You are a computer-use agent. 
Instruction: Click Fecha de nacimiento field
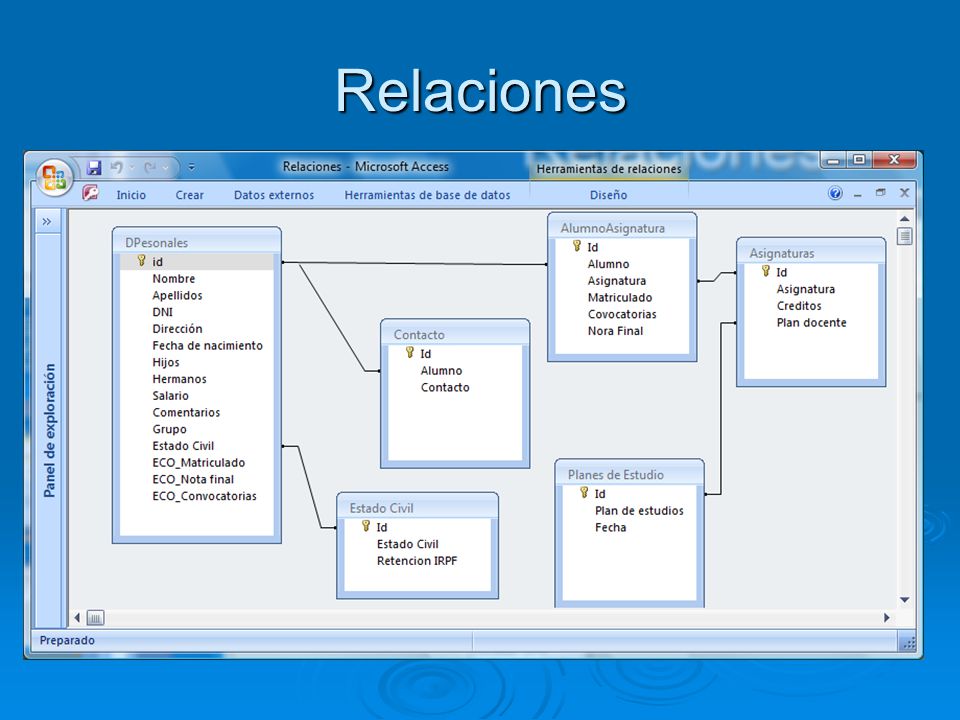[x=208, y=345]
